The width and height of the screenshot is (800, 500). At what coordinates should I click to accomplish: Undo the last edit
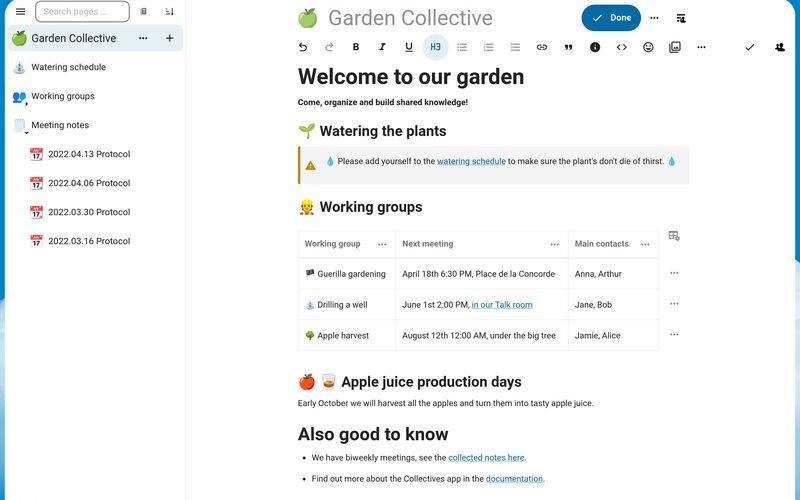click(x=303, y=47)
